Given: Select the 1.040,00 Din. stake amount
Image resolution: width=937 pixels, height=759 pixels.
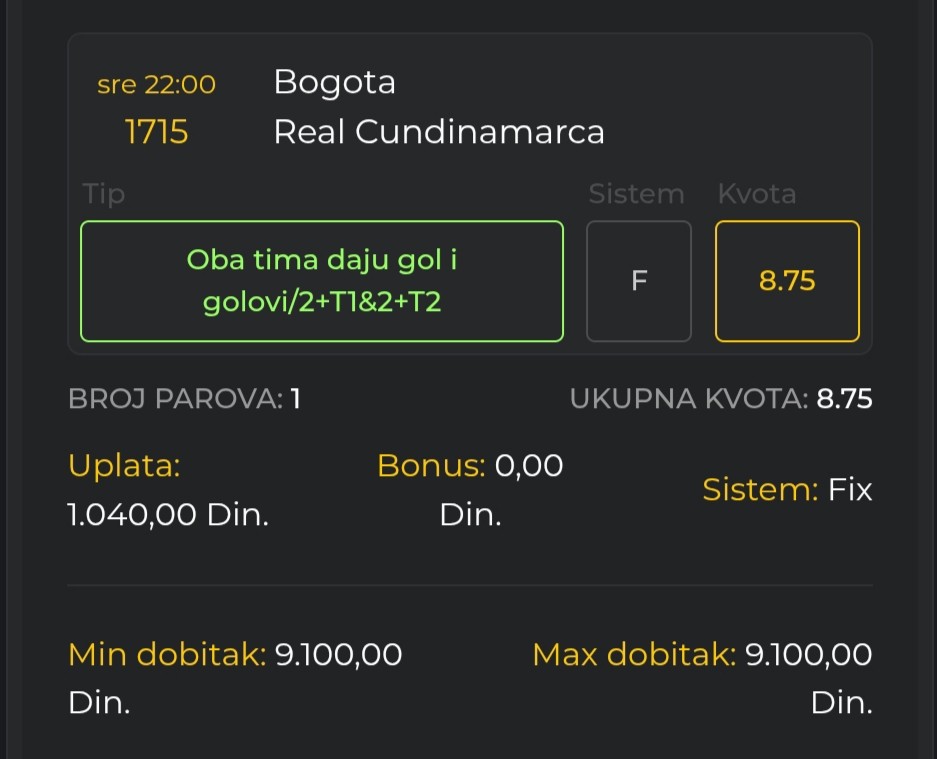Looking at the screenshot, I should [168, 515].
